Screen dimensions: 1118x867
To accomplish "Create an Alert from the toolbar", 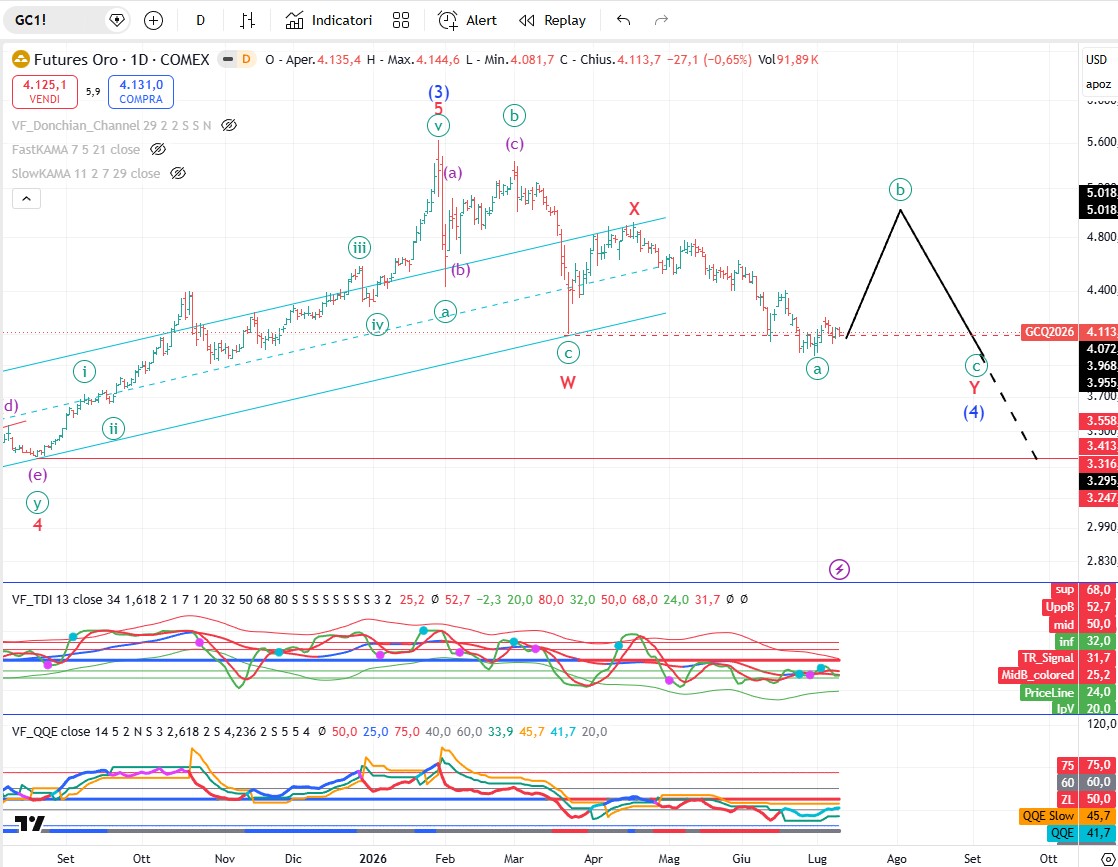I will click(467, 21).
